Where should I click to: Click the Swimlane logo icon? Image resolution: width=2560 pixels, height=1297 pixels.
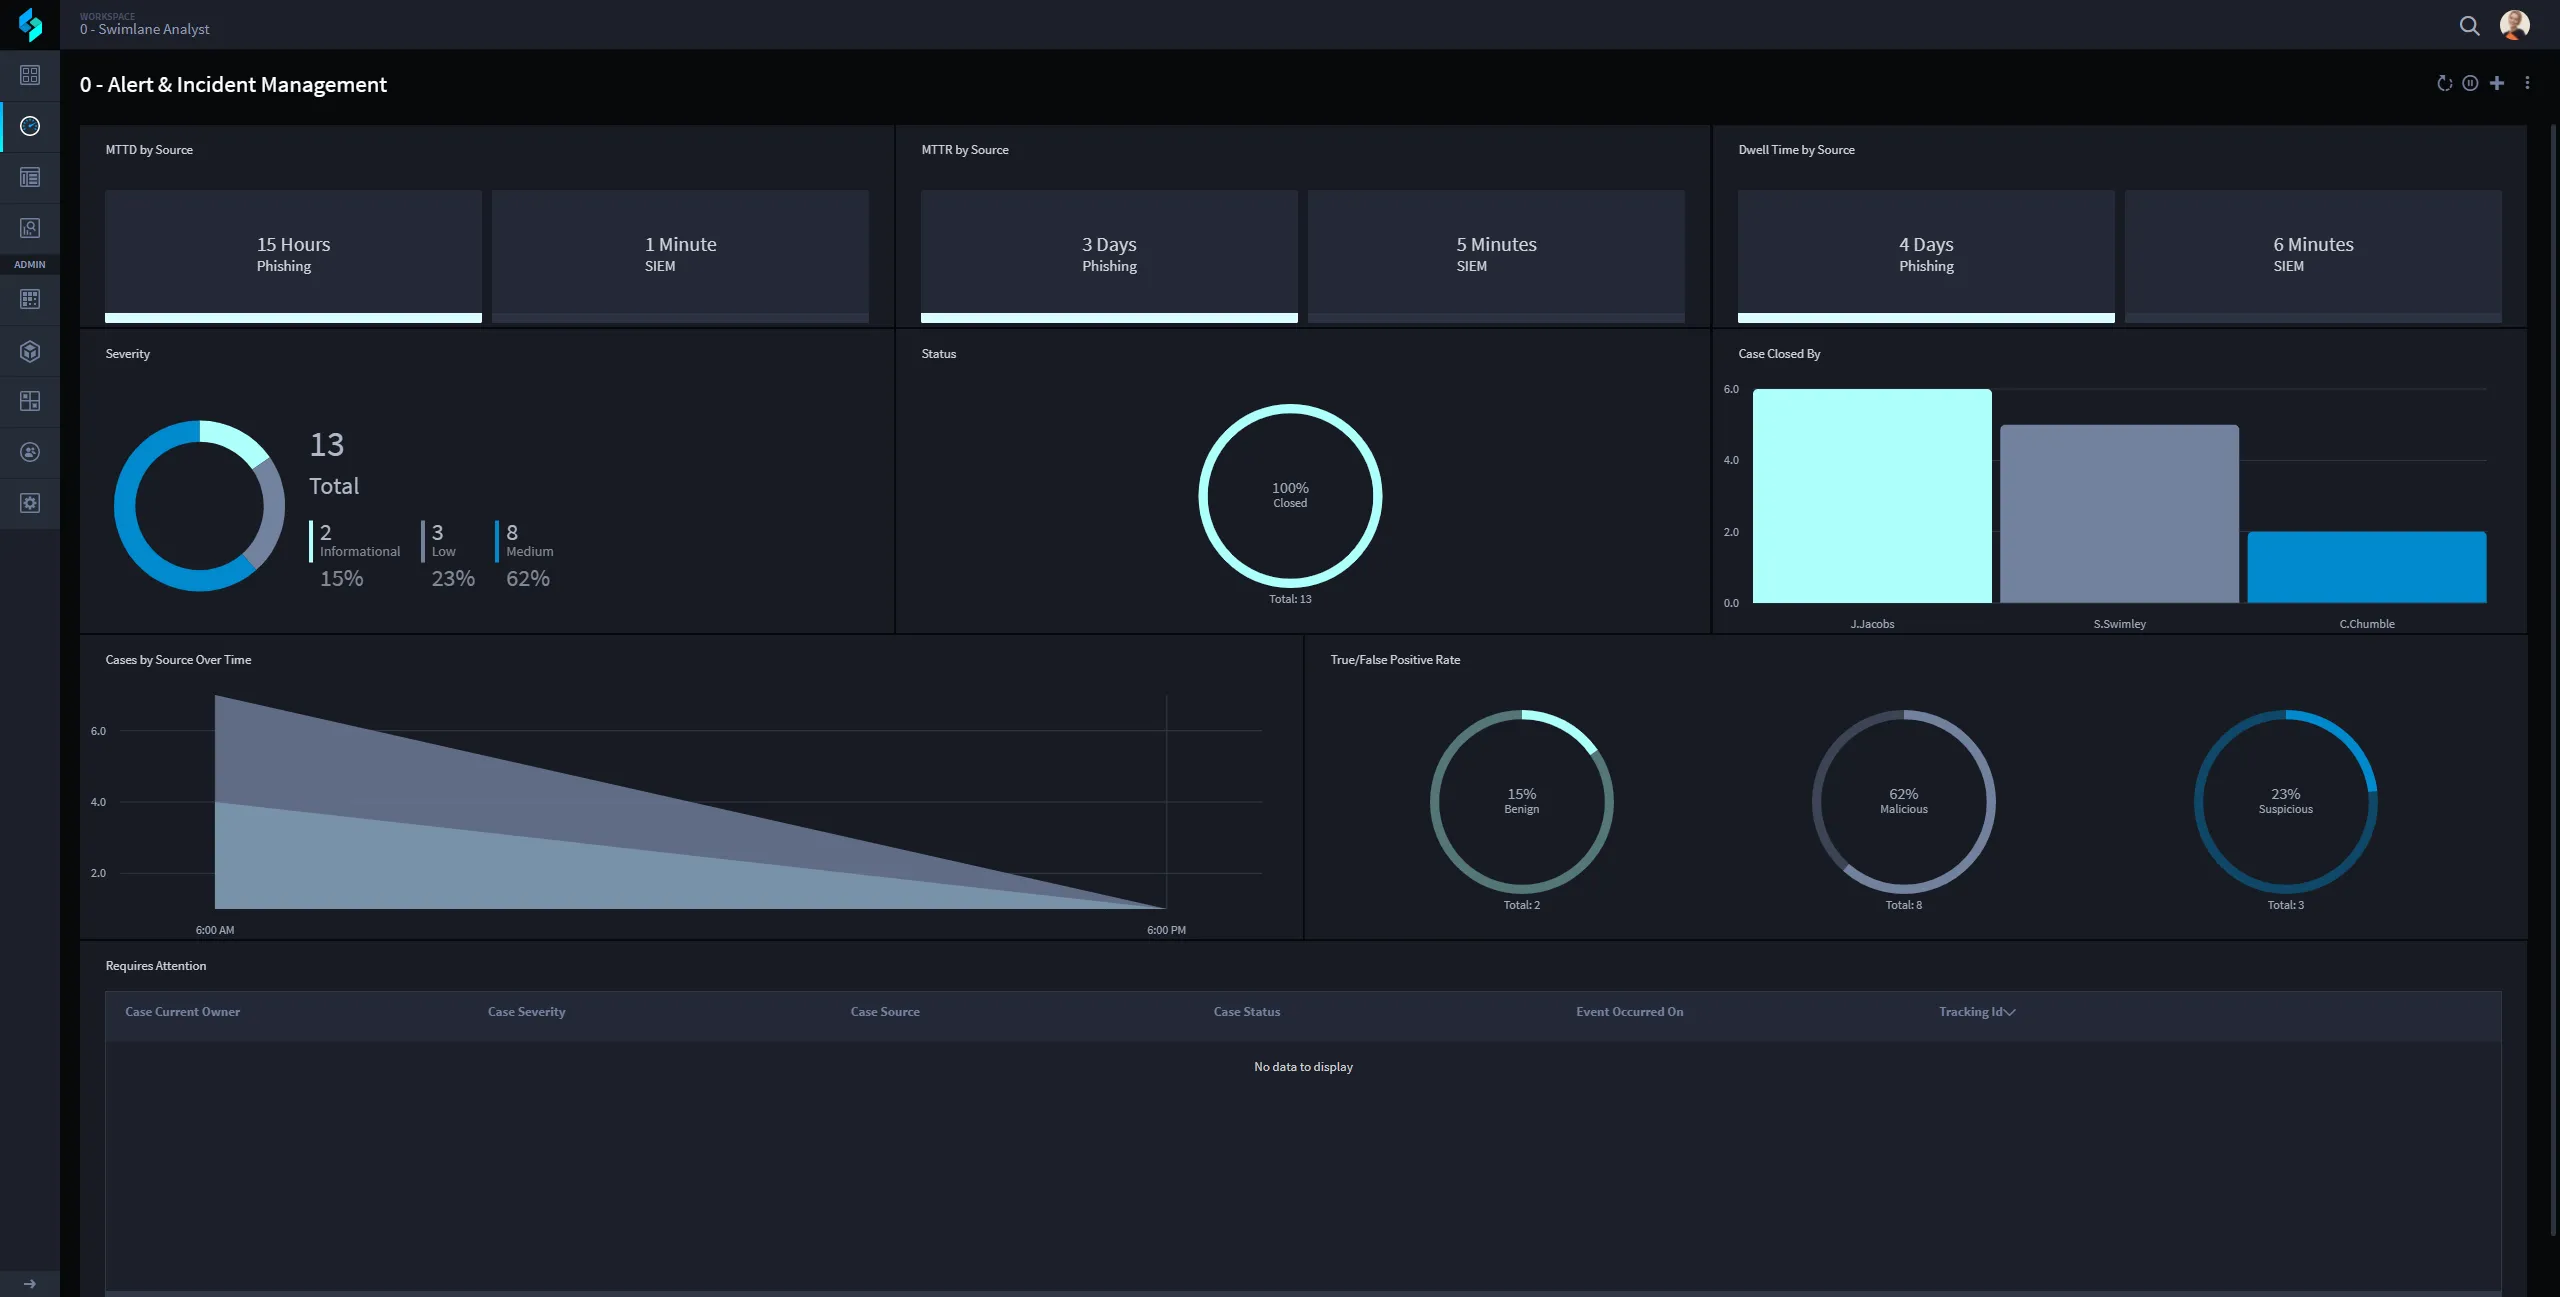tap(30, 24)
